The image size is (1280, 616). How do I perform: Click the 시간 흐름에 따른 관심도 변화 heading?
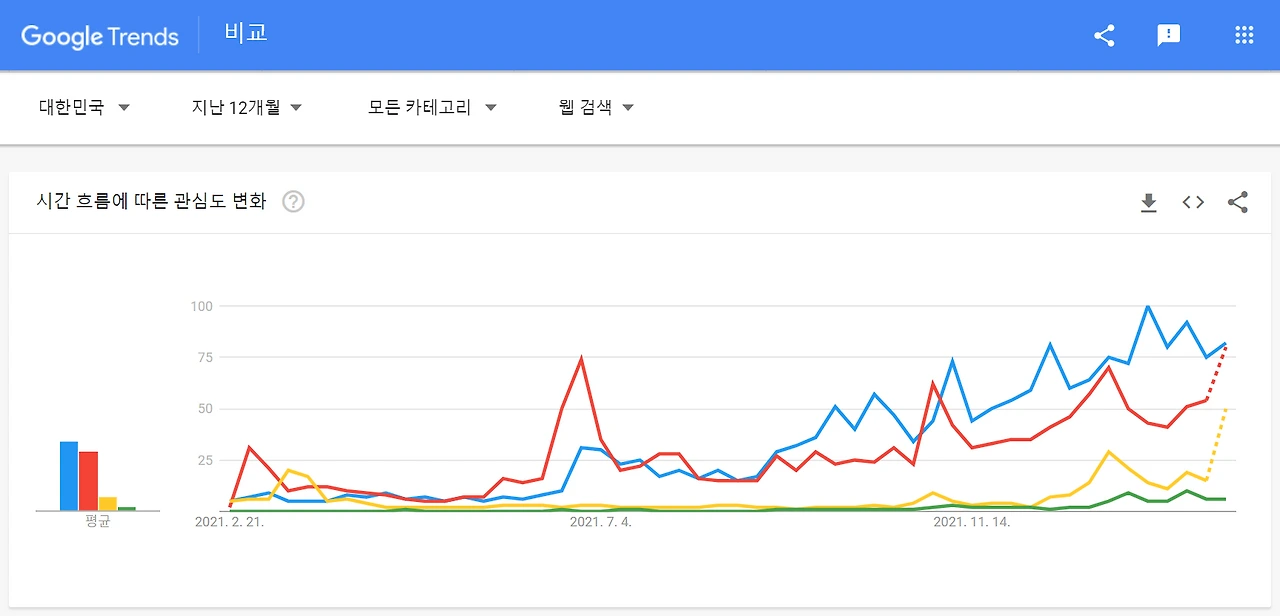click(151, 202)
